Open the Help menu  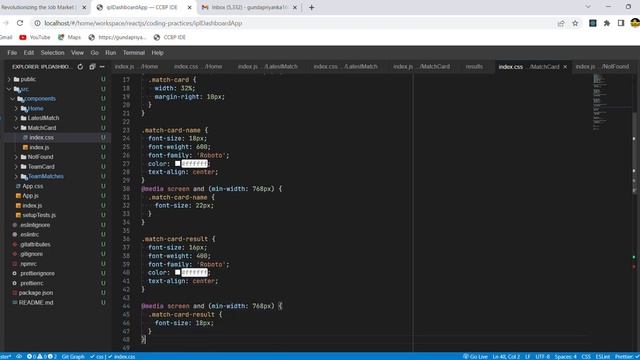click(x=157, y=53)
